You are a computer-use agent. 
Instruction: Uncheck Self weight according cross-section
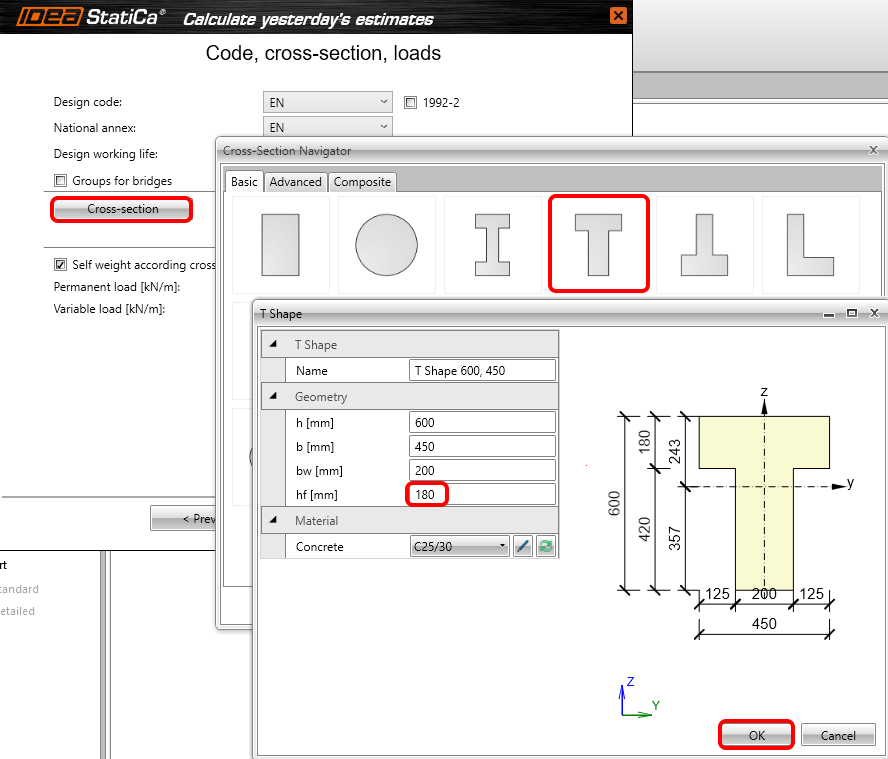(61, 265)
